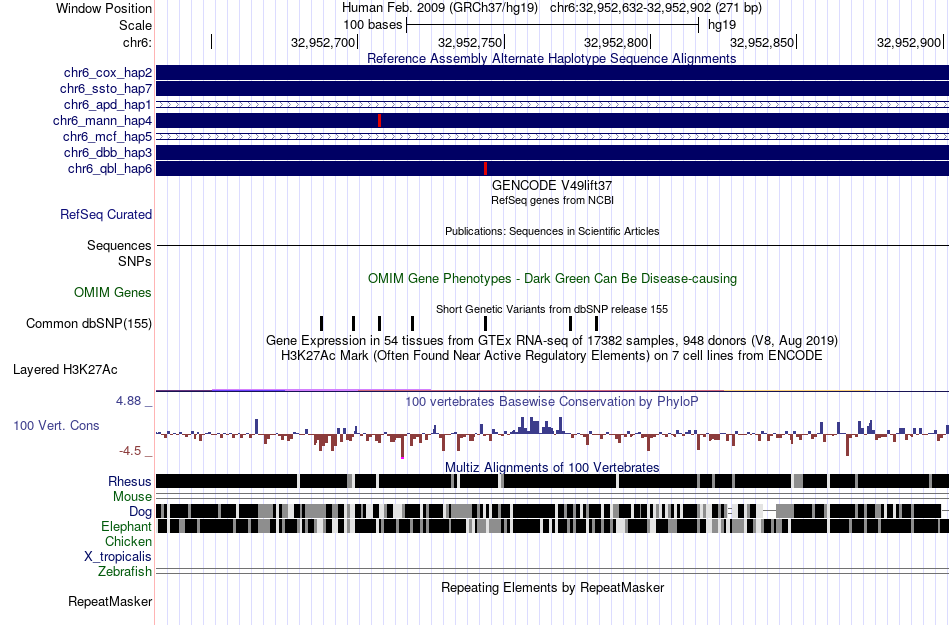The height and width of the screenshot is (625, 950).
Task: Click the 4.88 PhyloP upper scale value
Action: pos(128,401)
